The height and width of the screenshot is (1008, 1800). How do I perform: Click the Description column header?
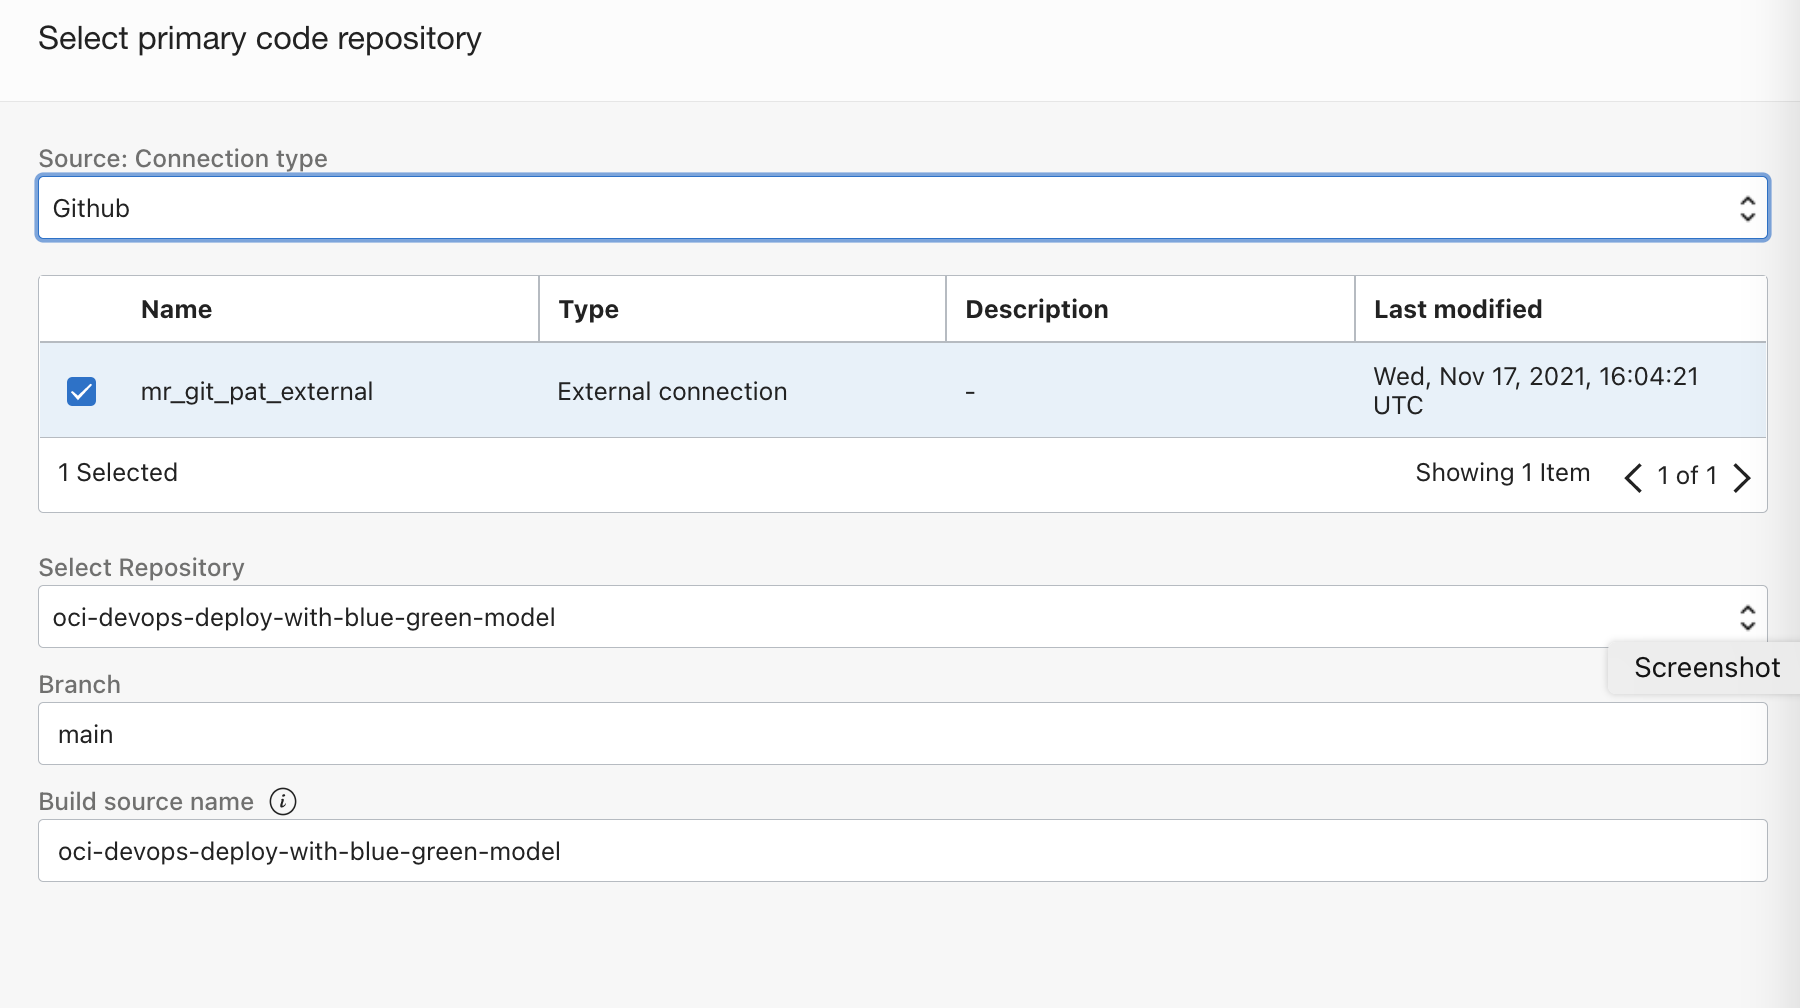pyautogui.click(x=1036, y=310)
